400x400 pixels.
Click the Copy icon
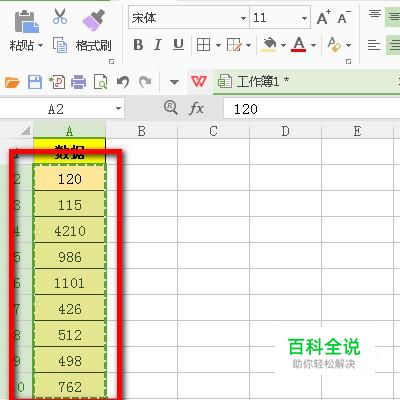coord(60,45)
